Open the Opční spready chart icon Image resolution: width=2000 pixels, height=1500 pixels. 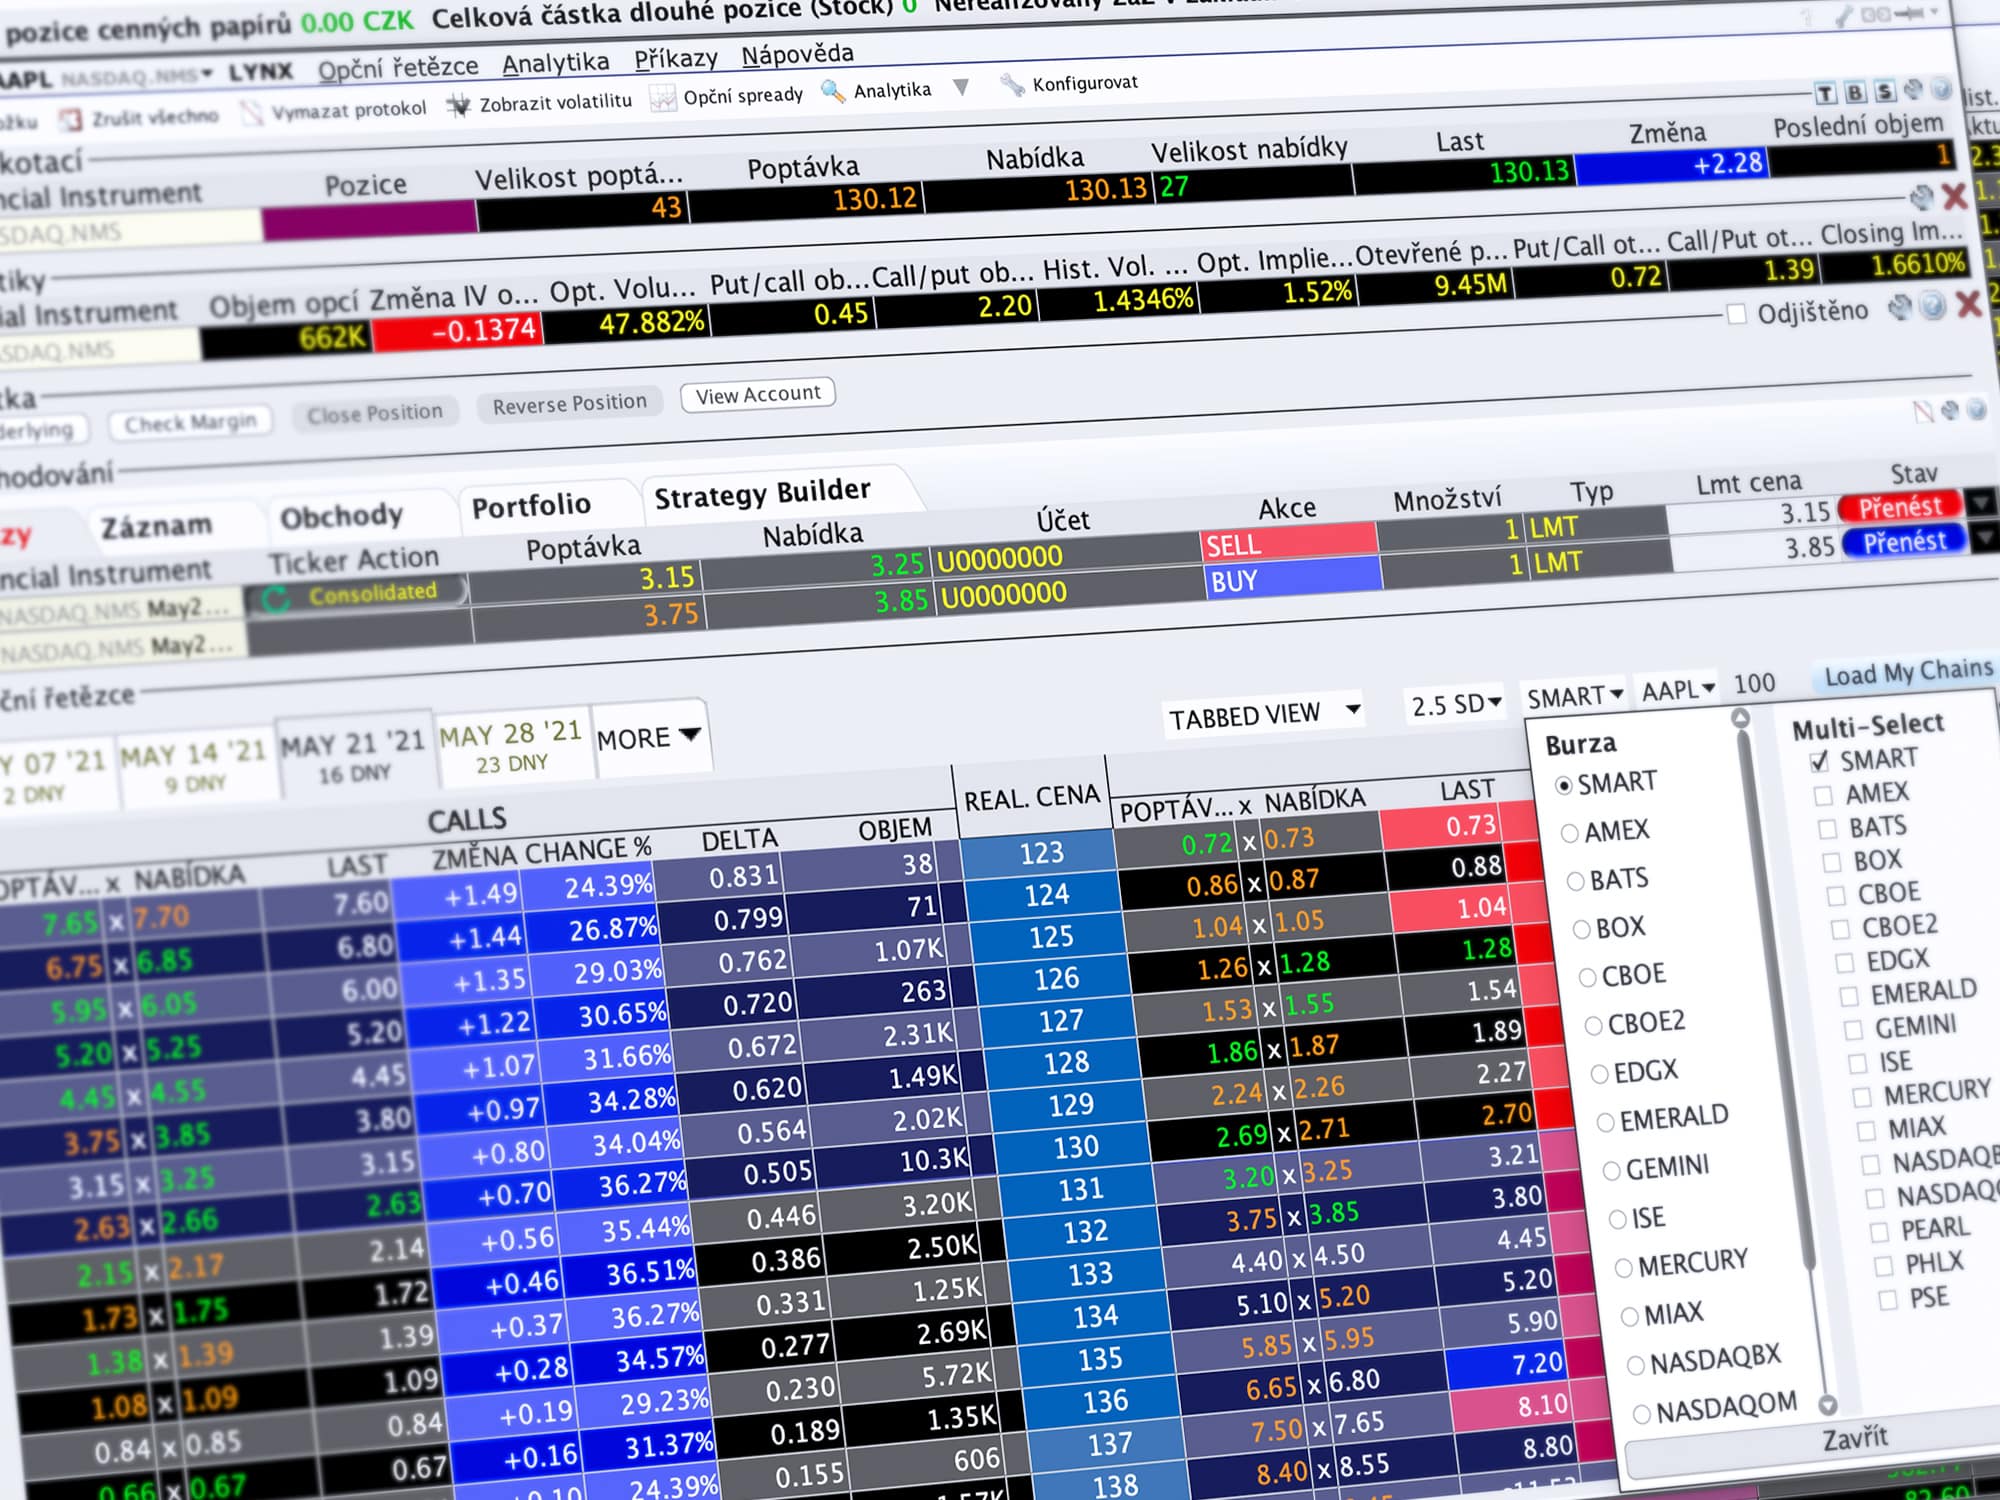click(662, 98)
